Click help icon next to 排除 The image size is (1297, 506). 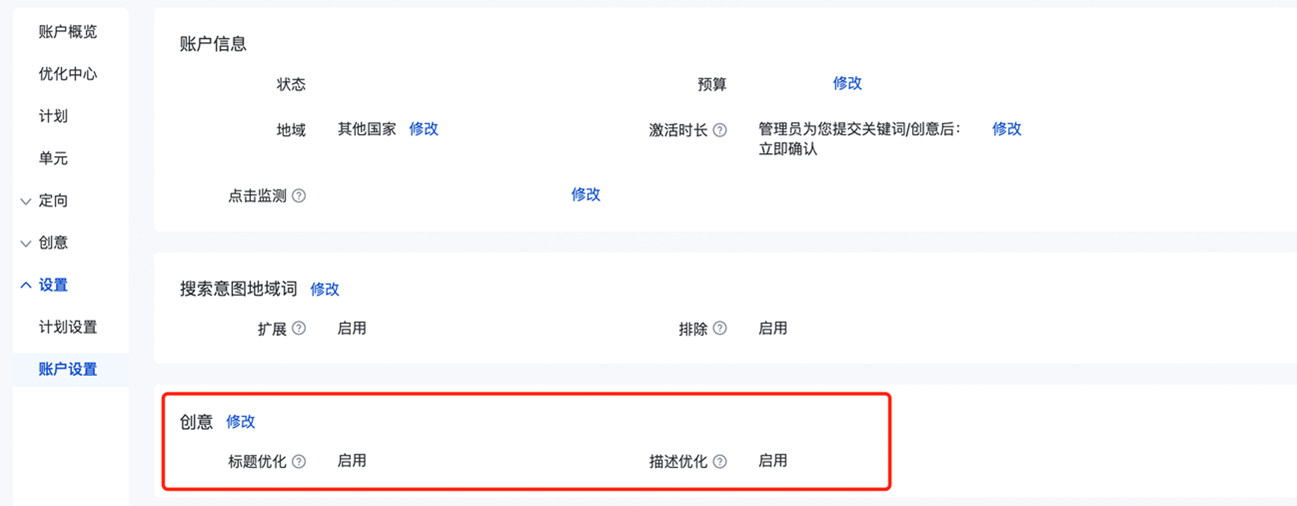click(x=720, y=329)
